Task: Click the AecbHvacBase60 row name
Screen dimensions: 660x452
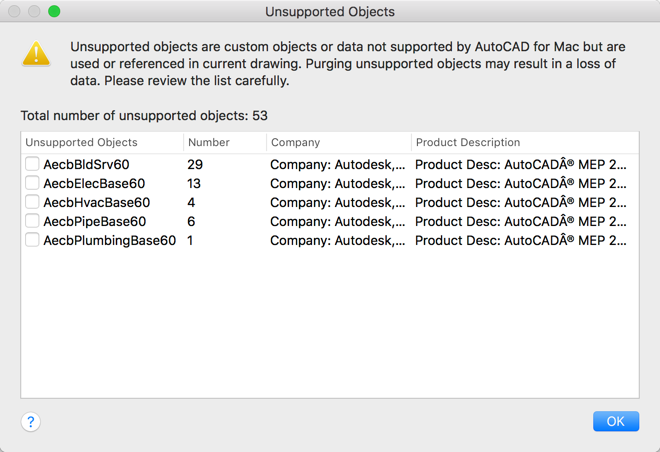Action: pyautogui.click(x=96, y=202)
